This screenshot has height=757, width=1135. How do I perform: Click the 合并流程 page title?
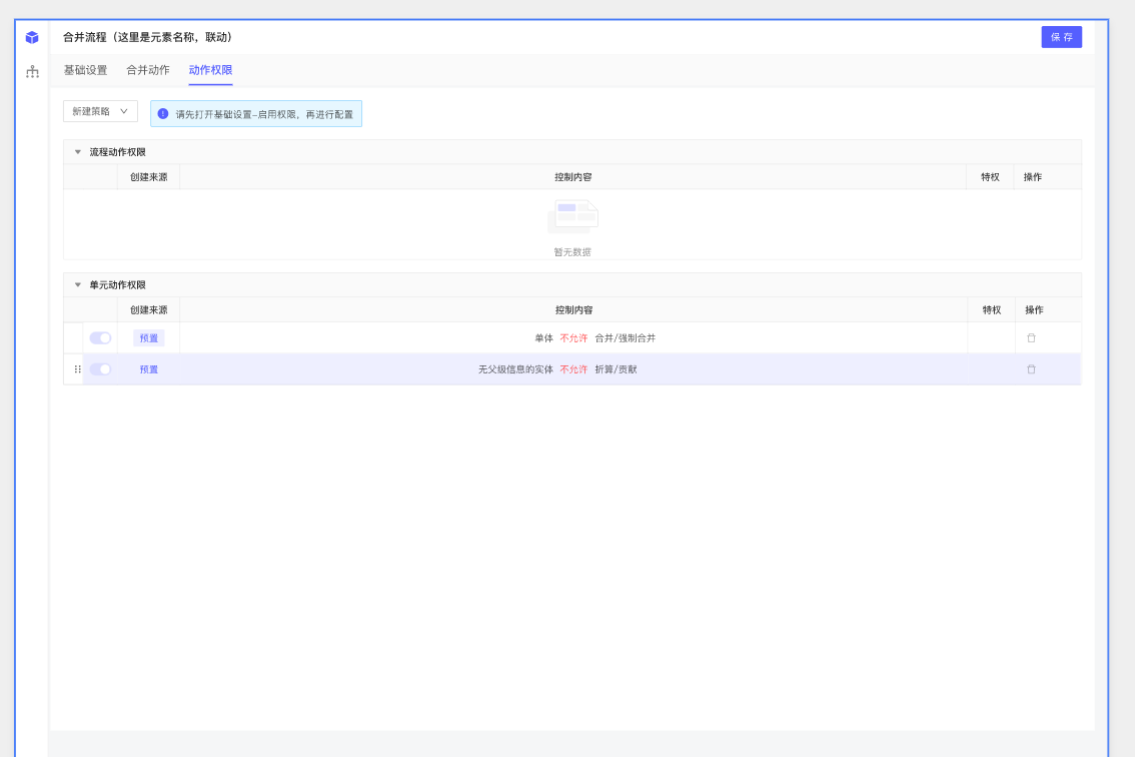coord(147,38)
